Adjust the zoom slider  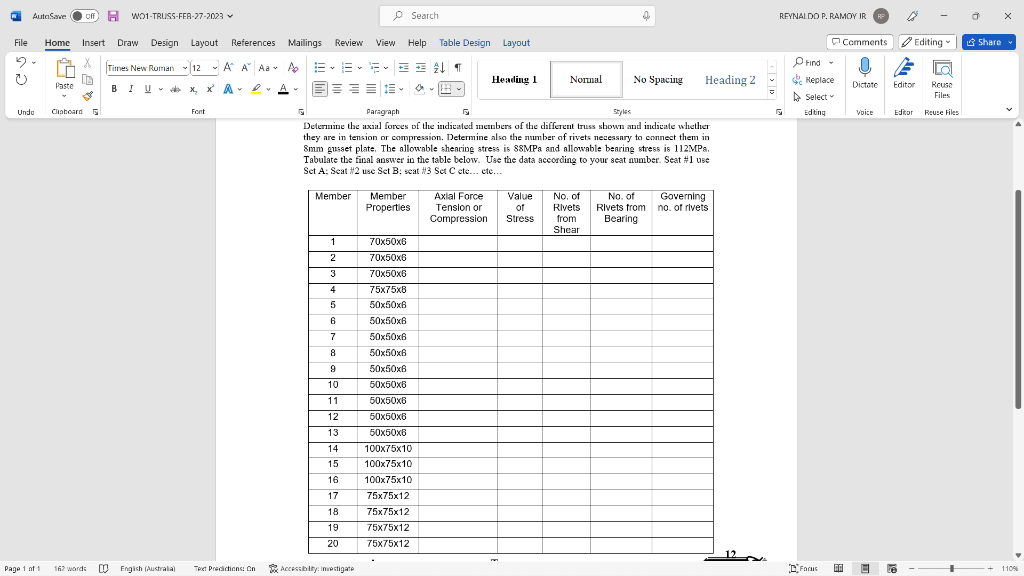coord(952,568)
